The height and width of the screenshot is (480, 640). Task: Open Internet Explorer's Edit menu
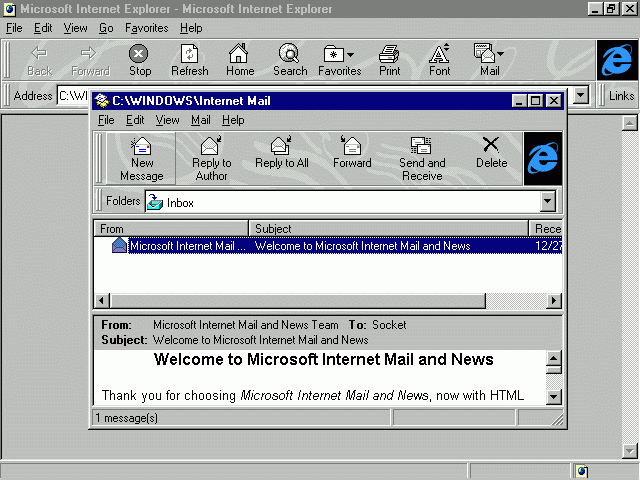click(x=43, y=28)
